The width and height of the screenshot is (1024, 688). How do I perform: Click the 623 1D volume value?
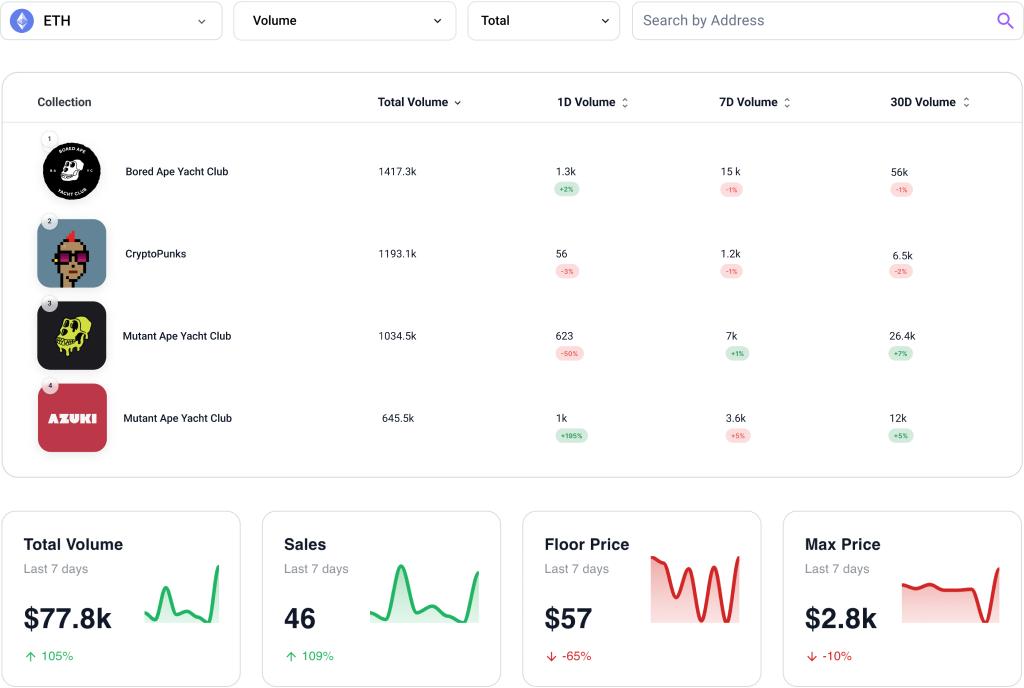564,336
